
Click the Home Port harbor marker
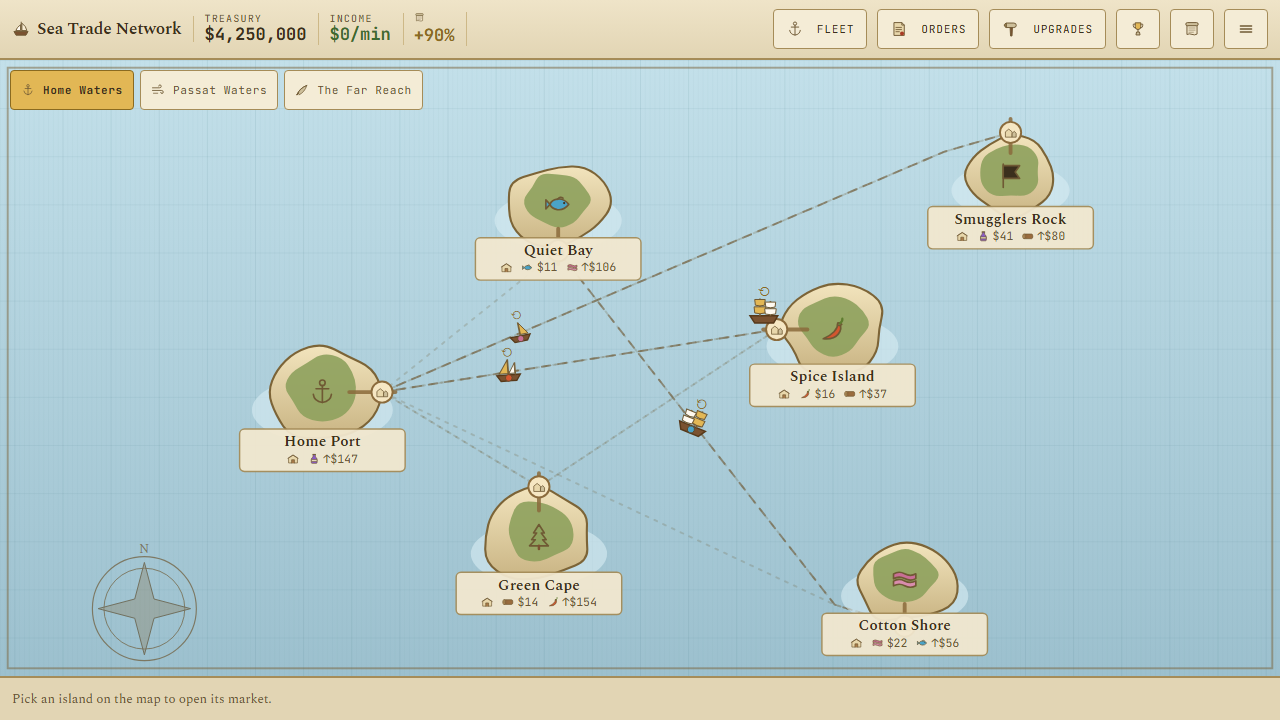(x=382, y=392)
